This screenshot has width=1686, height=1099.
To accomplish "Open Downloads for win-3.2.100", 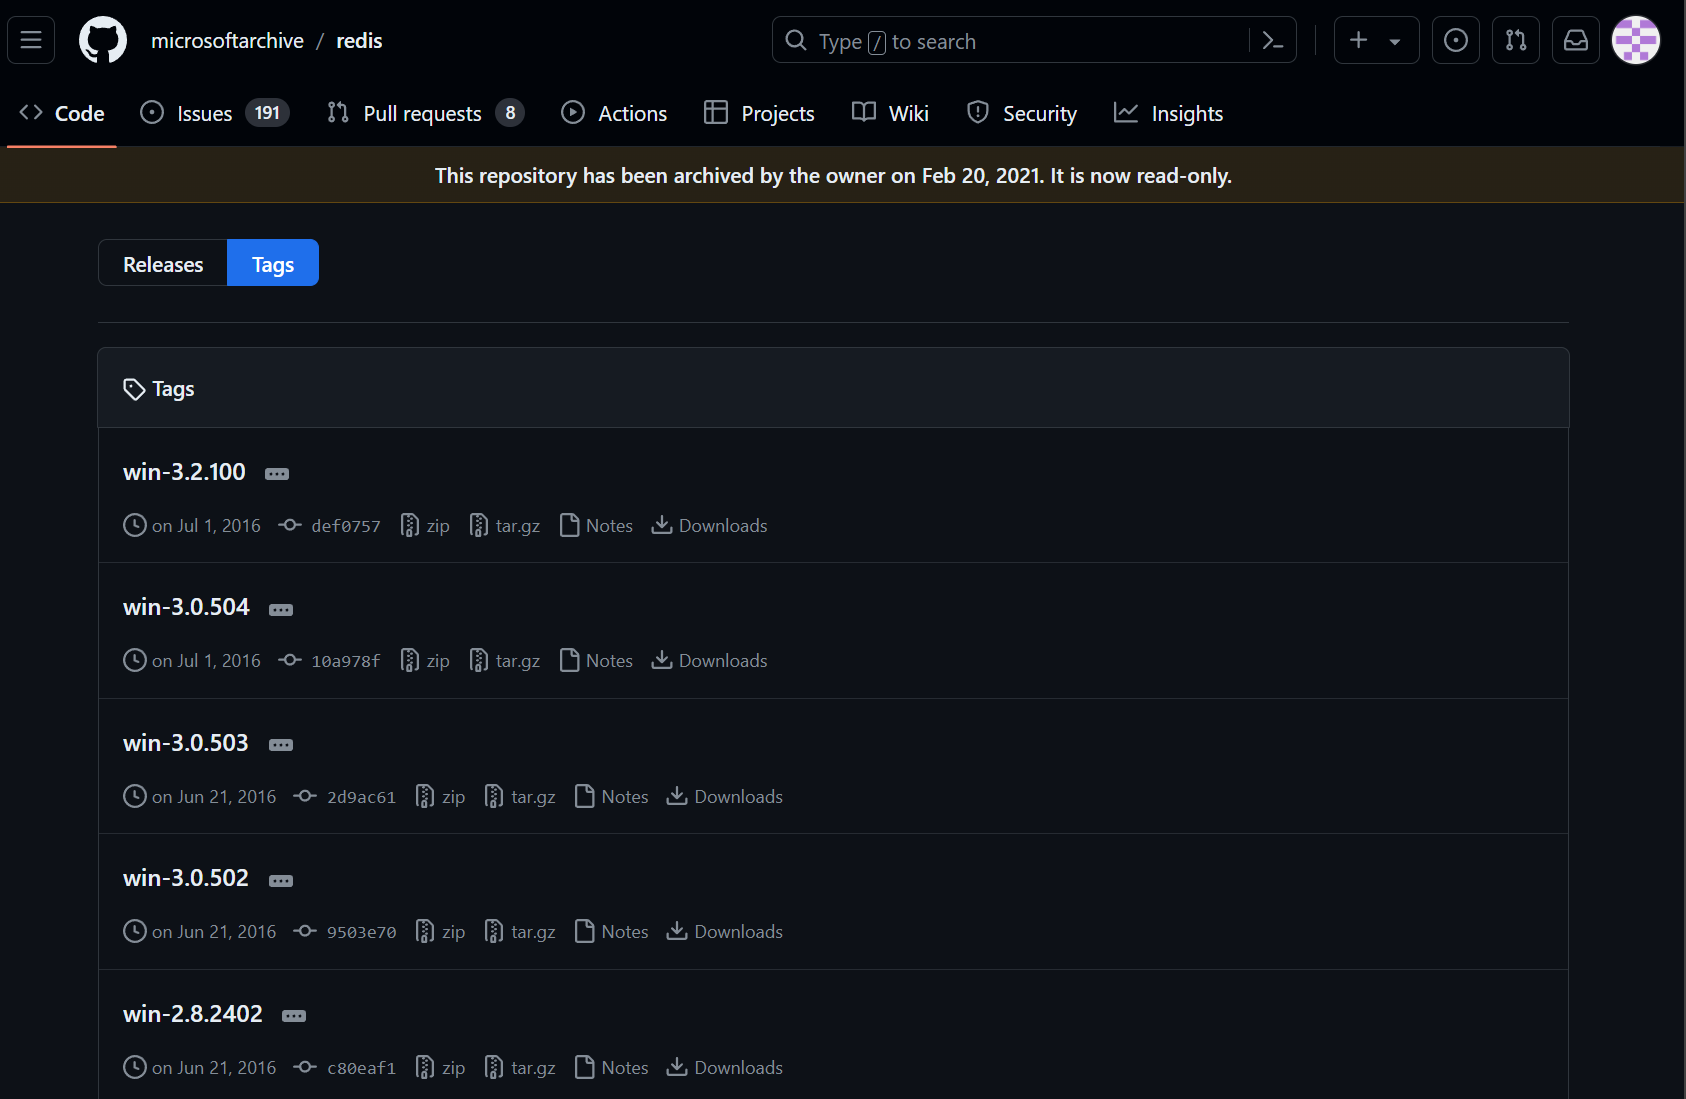I will pyautogui.click(x=710, y=525).
